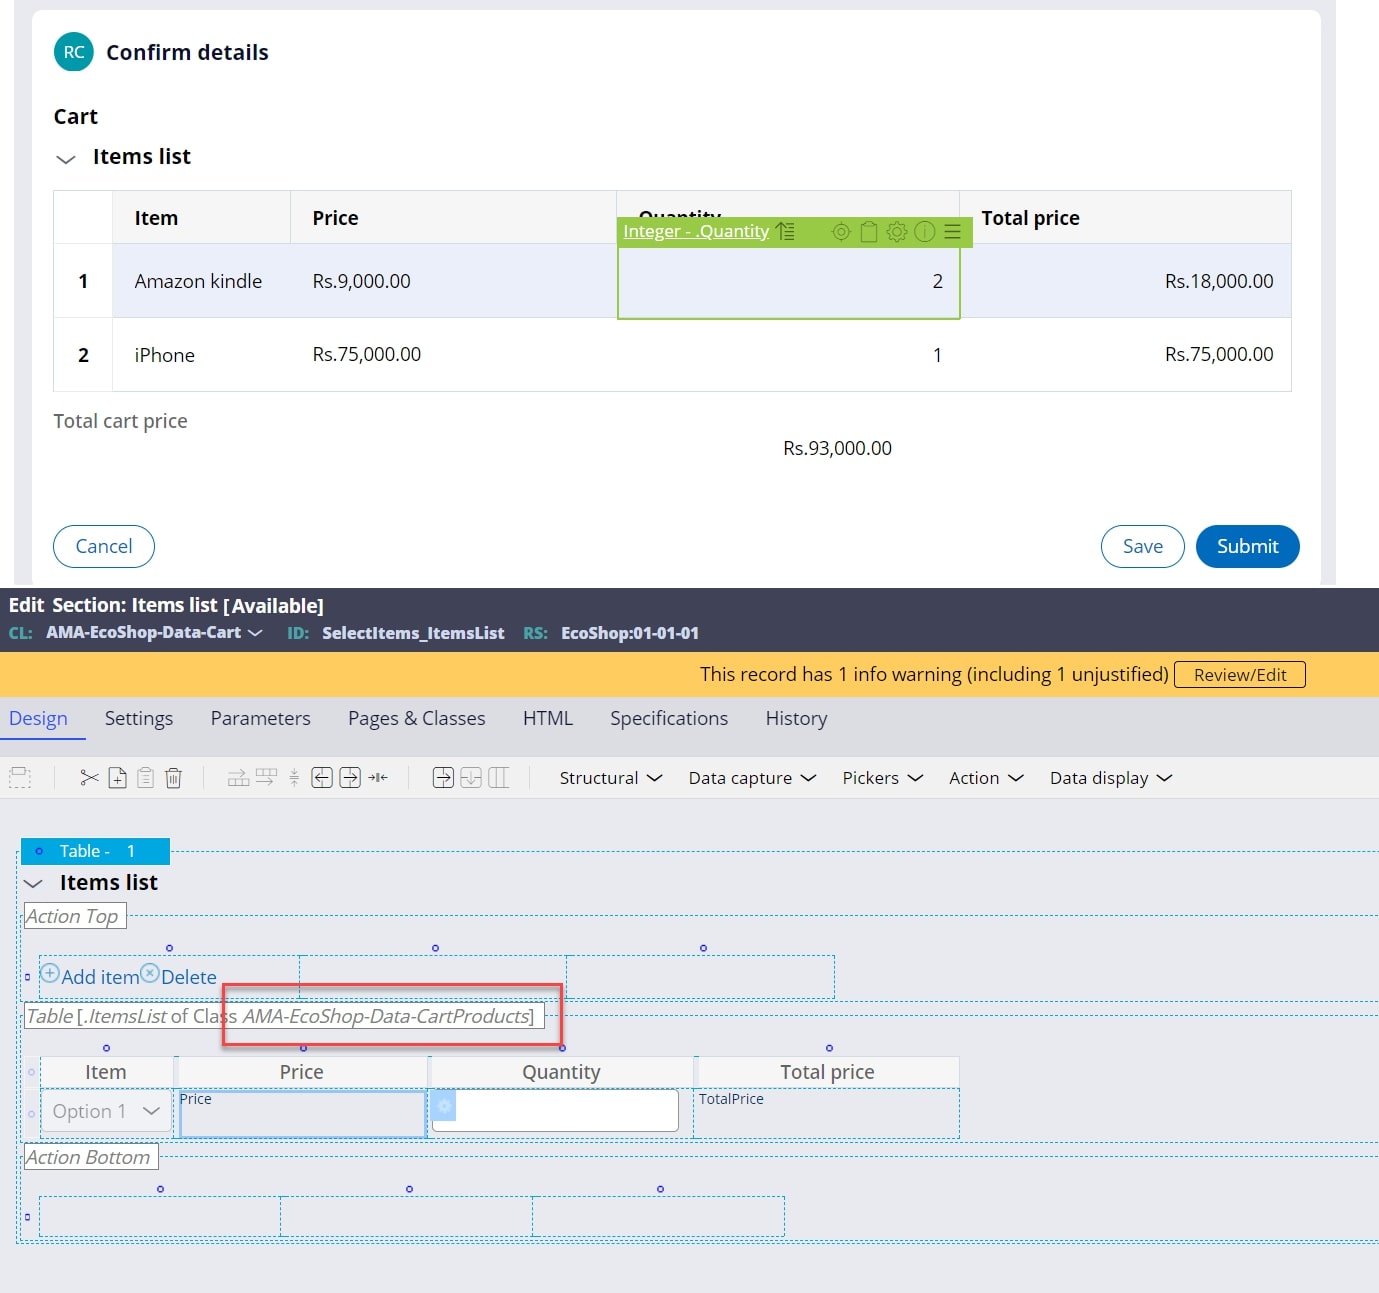Click the RC avatar circle
Screen dimensions: 1379x1293
point(74,52)
